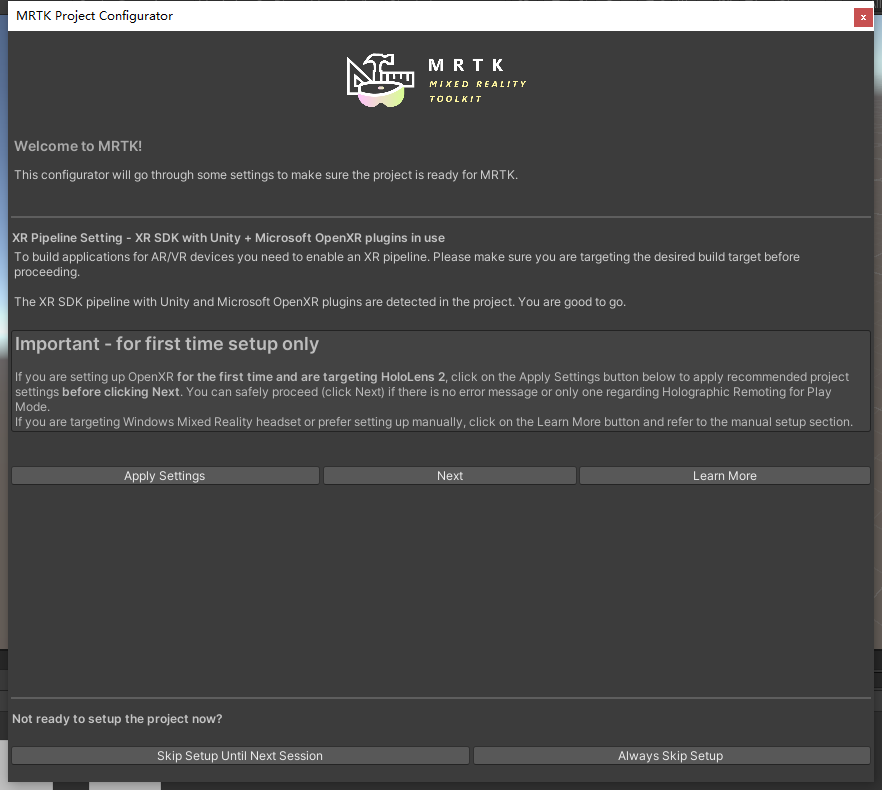
Task: Open the Learn More documentation button
Action: [x=724, y=475]
